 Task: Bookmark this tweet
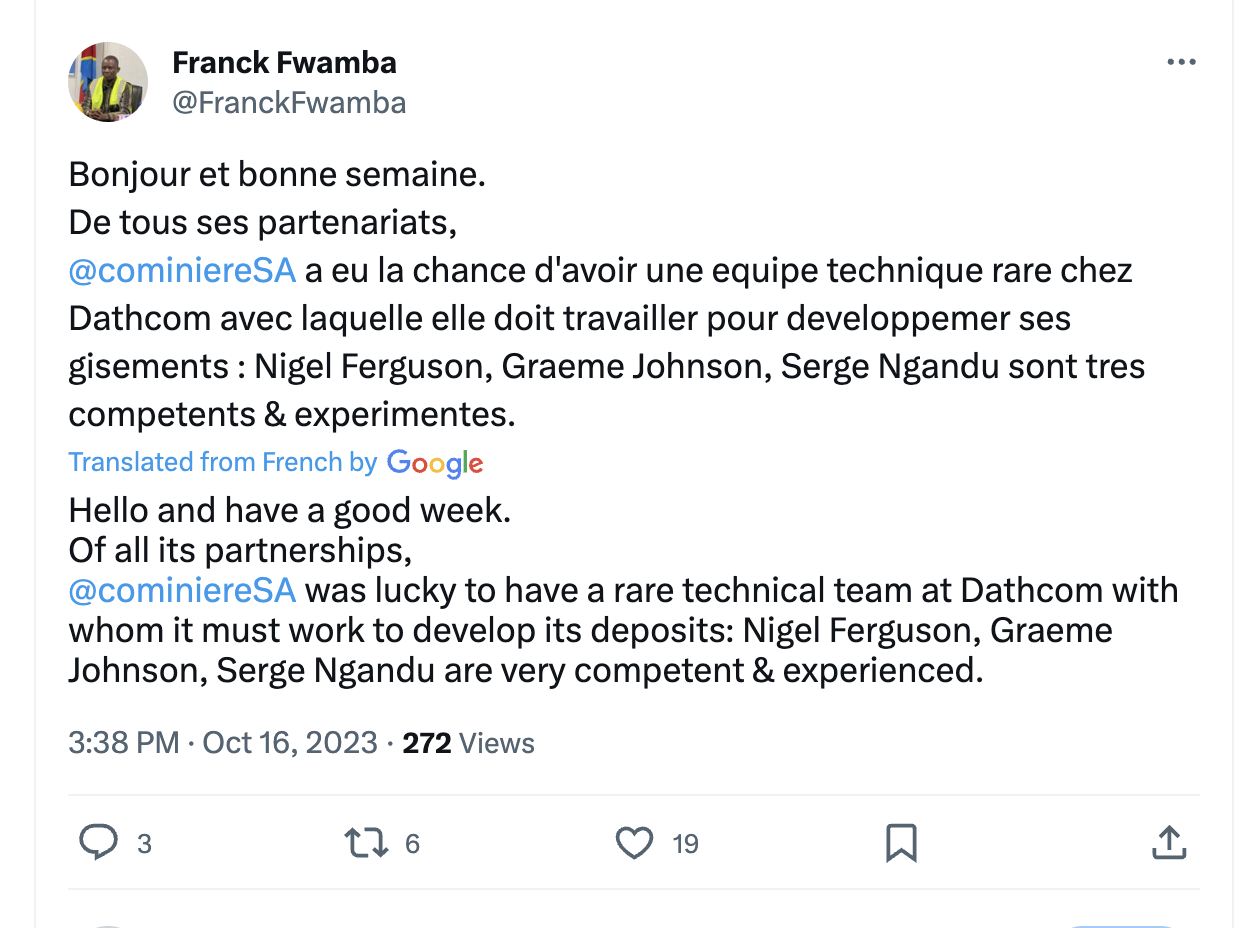pyautogui.click(x=901, y=843)
